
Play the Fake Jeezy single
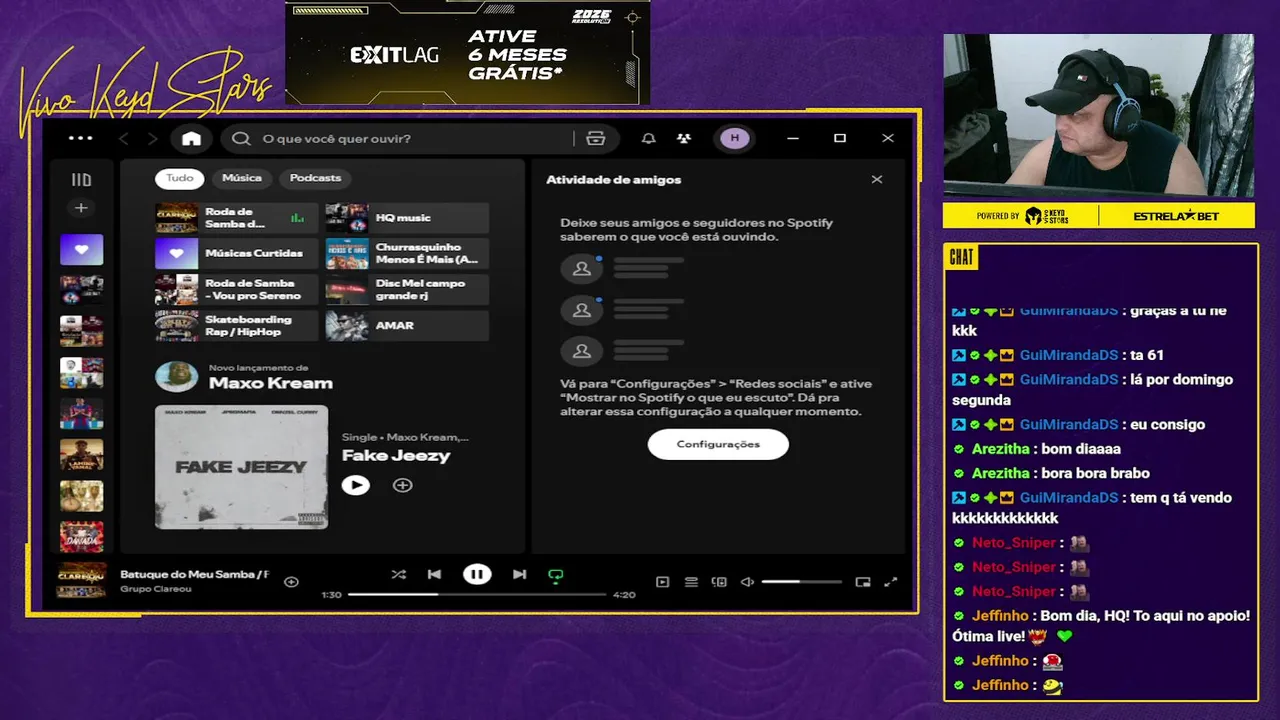pyautogui.click(x=355, y=485)
